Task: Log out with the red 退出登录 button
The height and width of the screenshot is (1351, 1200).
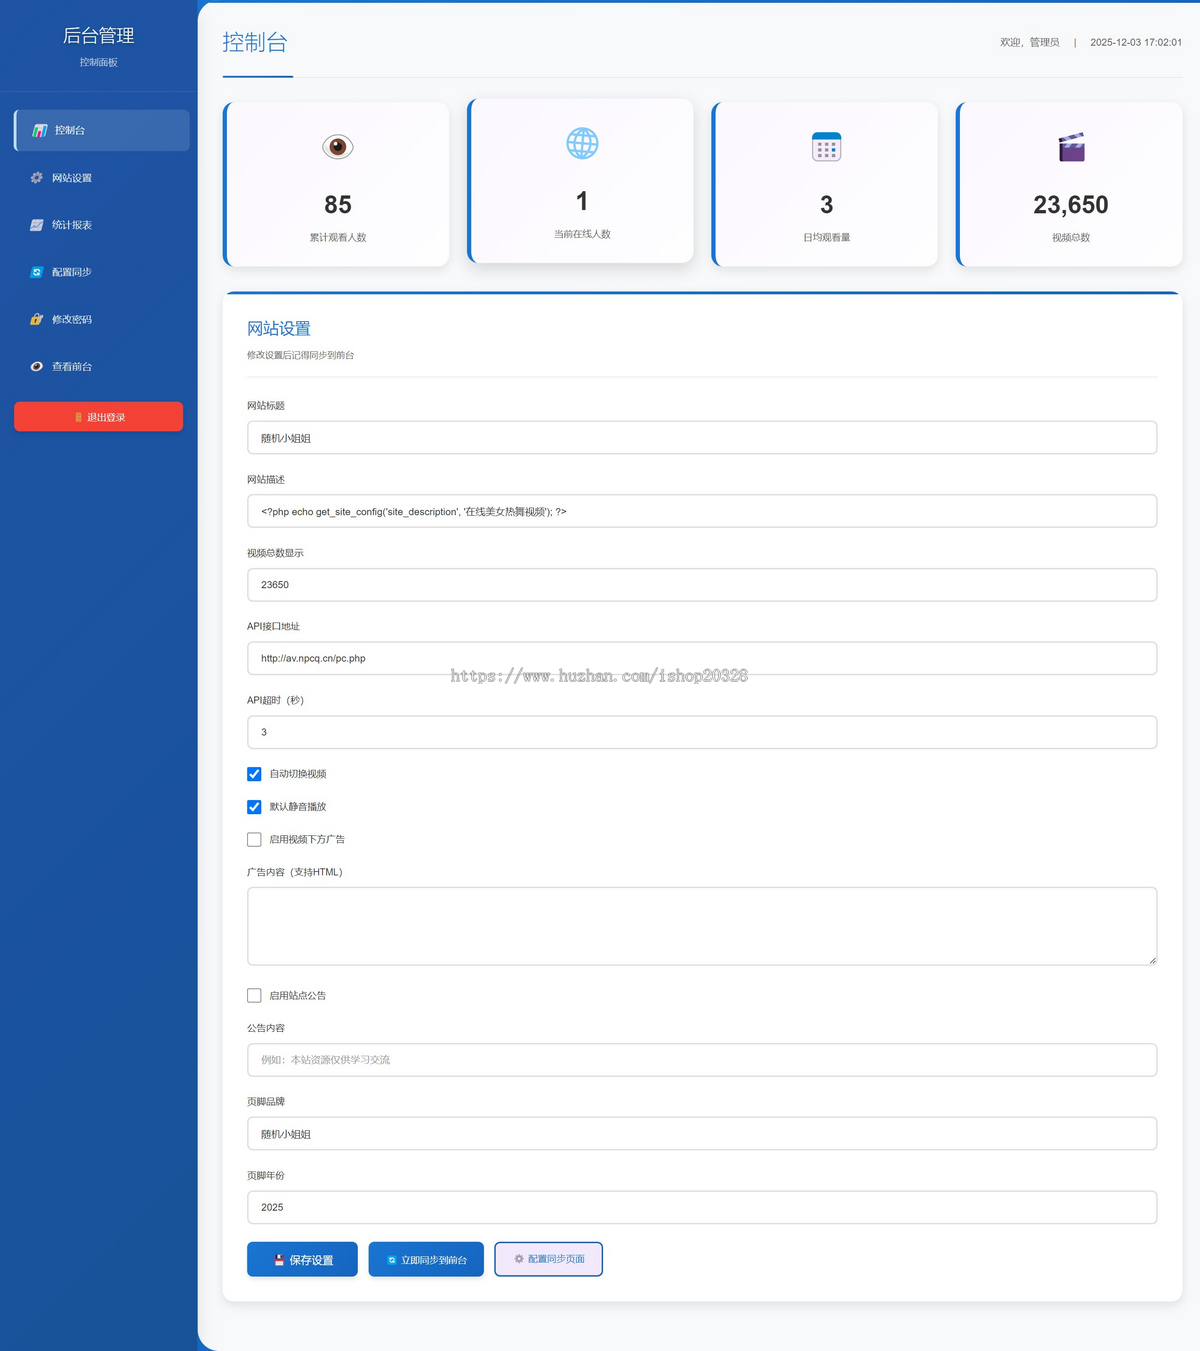Action: point(99,417)
